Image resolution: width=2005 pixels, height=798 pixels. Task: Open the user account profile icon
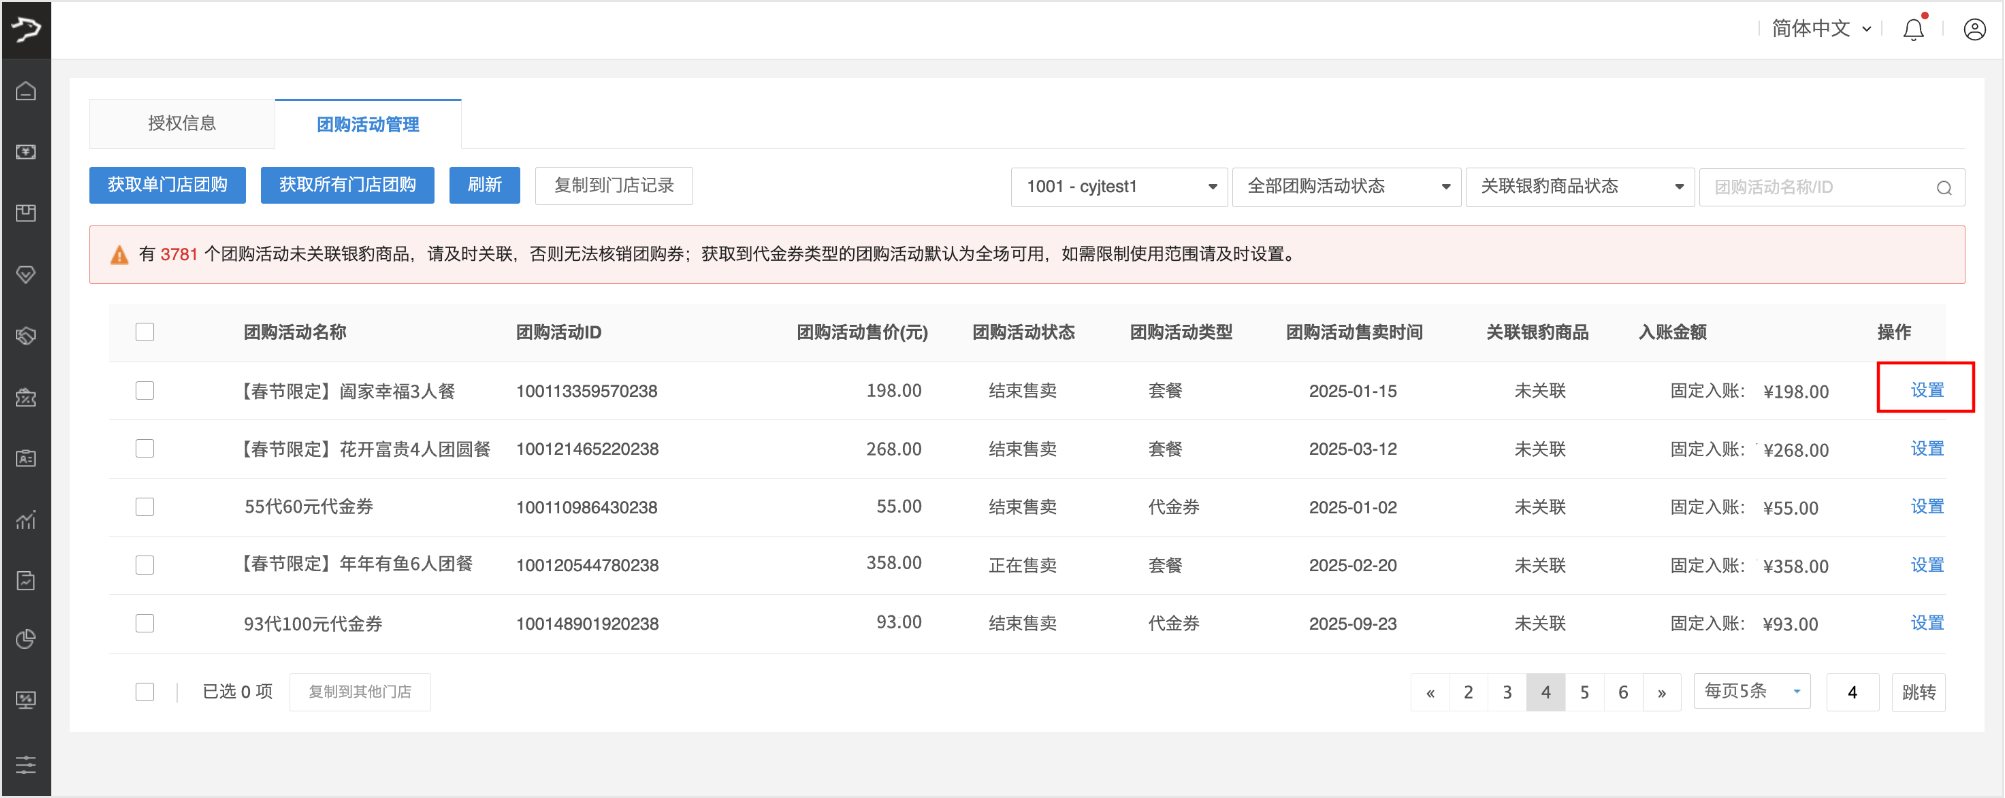1974,30
